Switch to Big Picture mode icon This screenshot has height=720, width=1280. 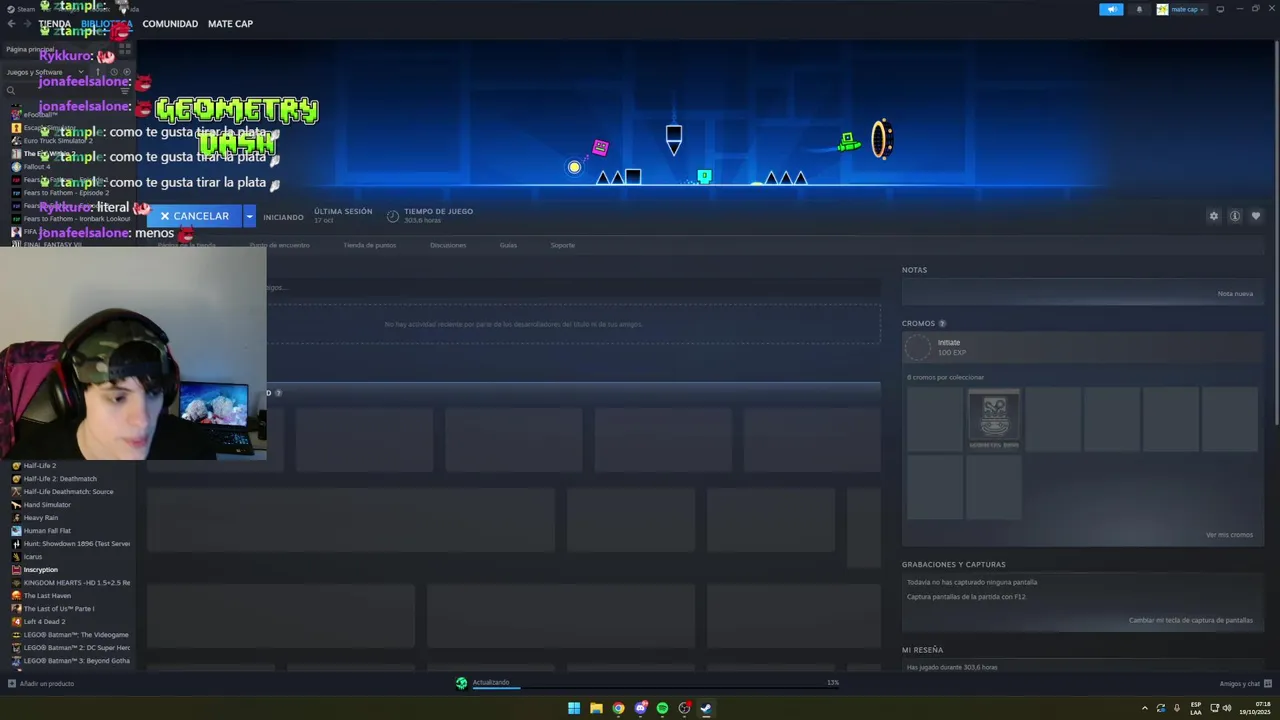(x=1220, y=9)
